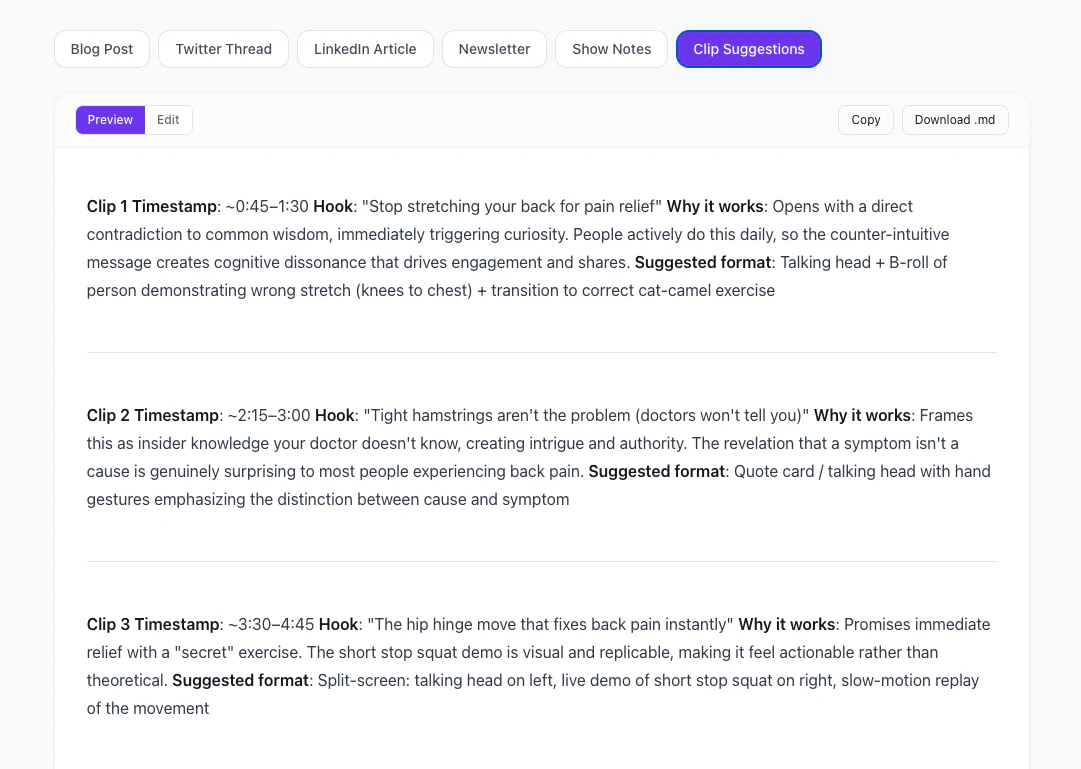The width and height of the screenshot is (1081, 769).
Task: Open the Show Notes tab
Action: click(x=611, y=49)
